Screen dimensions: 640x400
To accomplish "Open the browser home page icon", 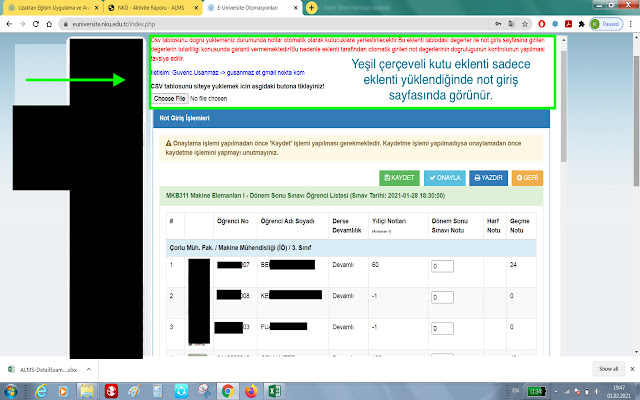I will click(49, 24).
